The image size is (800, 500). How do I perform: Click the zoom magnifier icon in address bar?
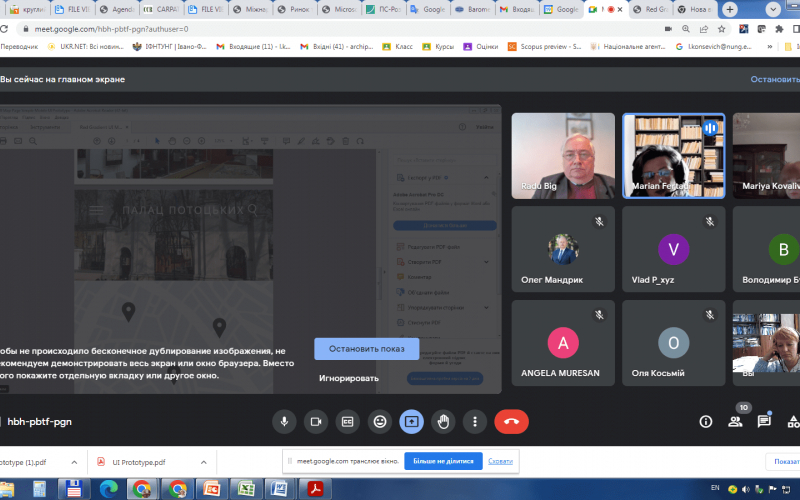tap(686, 29)
